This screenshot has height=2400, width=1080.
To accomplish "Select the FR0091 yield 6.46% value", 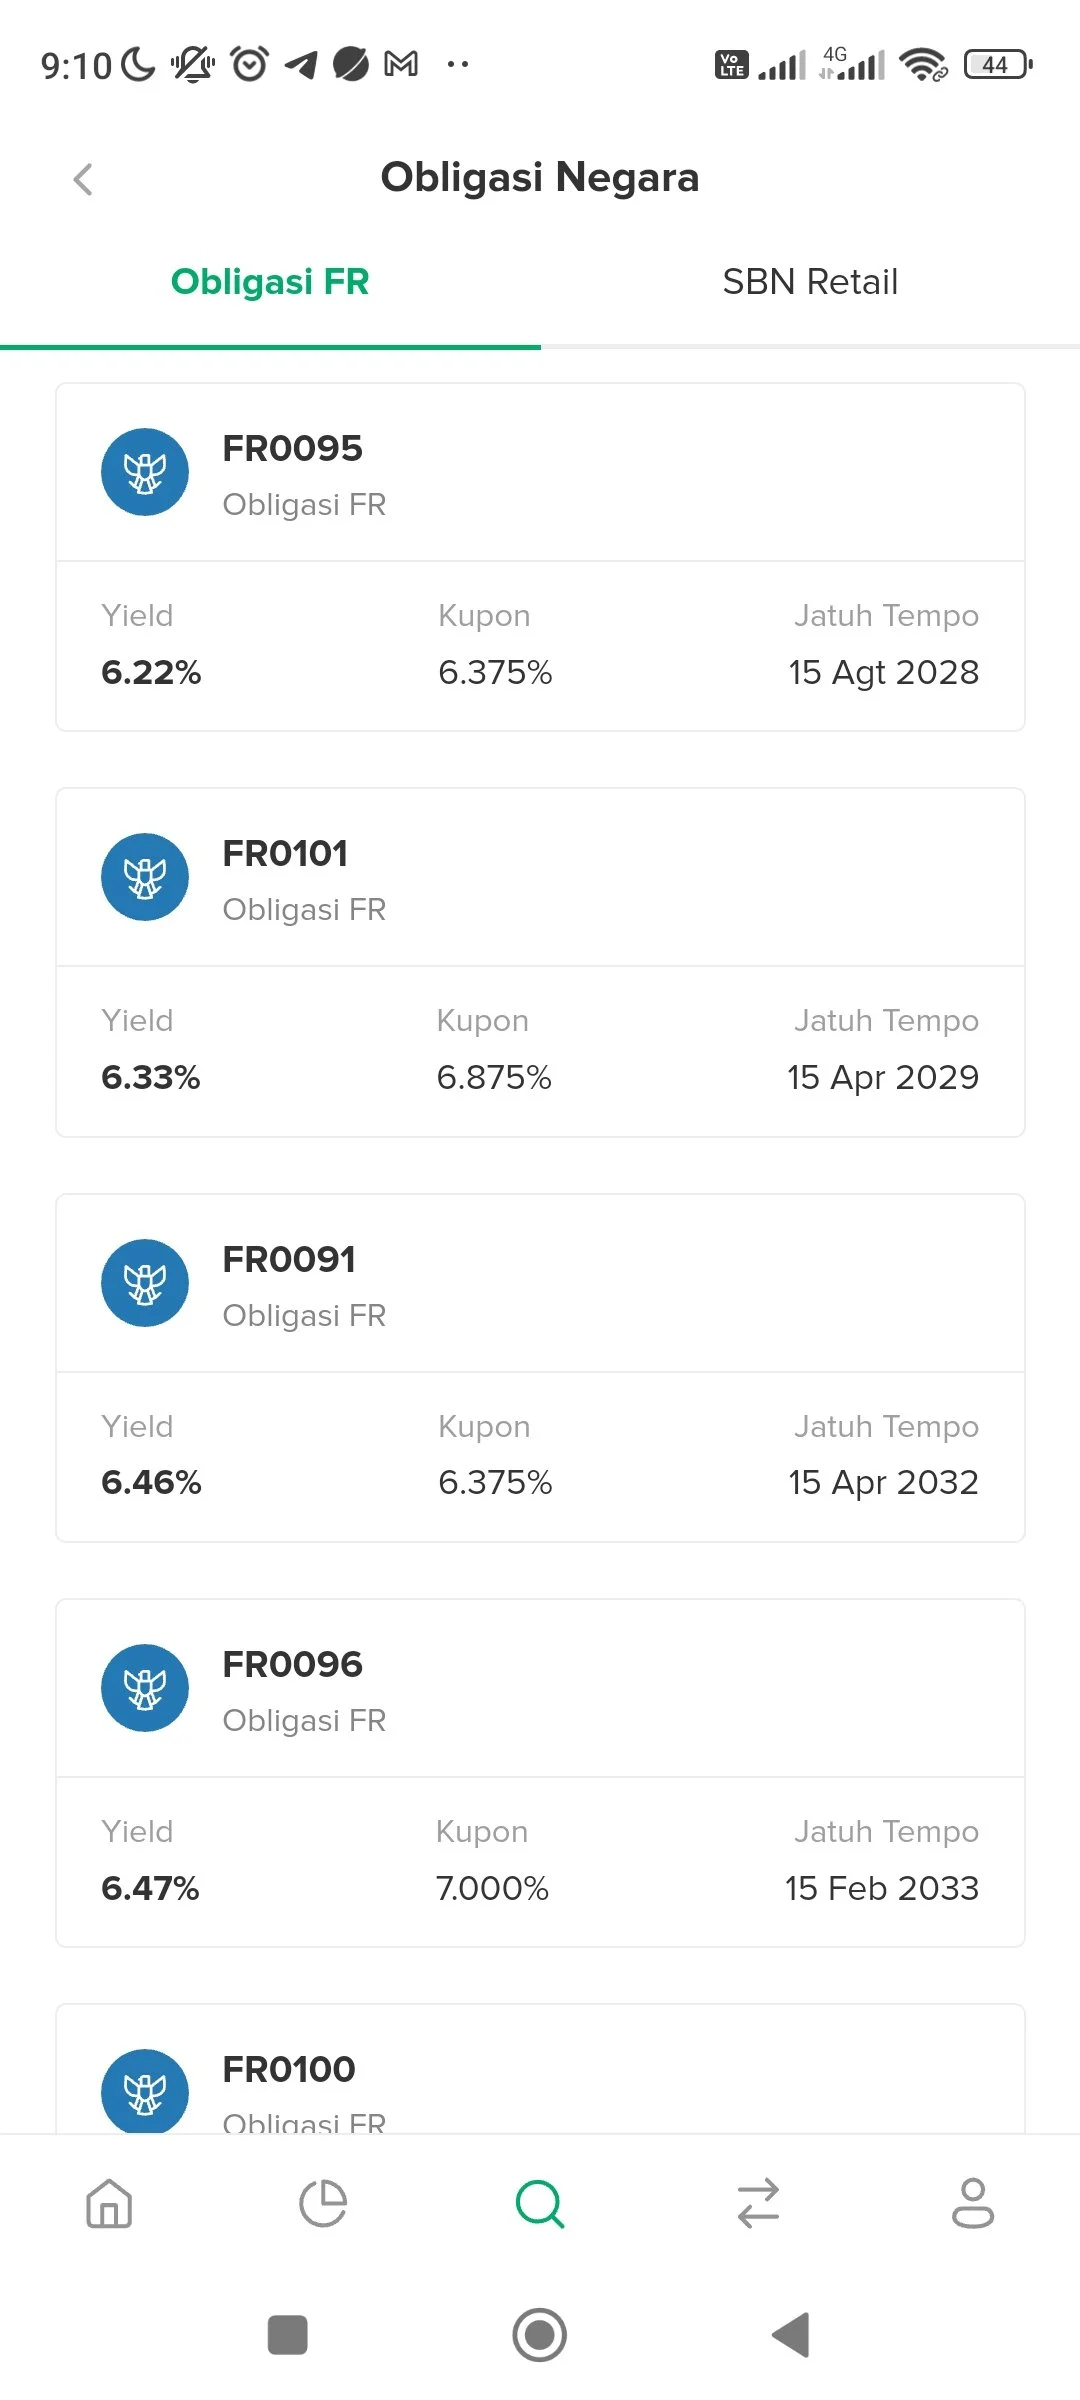I will (151, 1482).
